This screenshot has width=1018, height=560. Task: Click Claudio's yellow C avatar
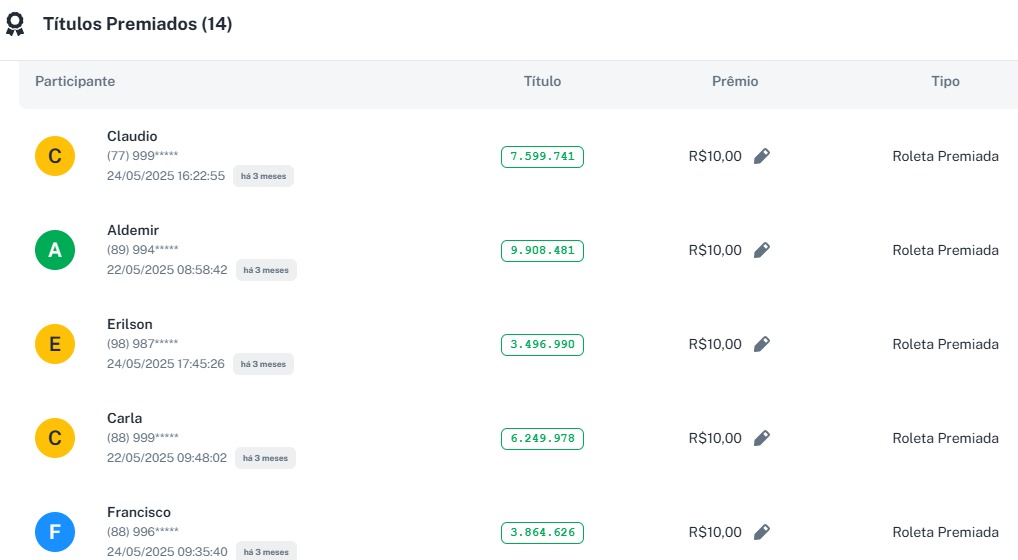[x=55, y=156]
